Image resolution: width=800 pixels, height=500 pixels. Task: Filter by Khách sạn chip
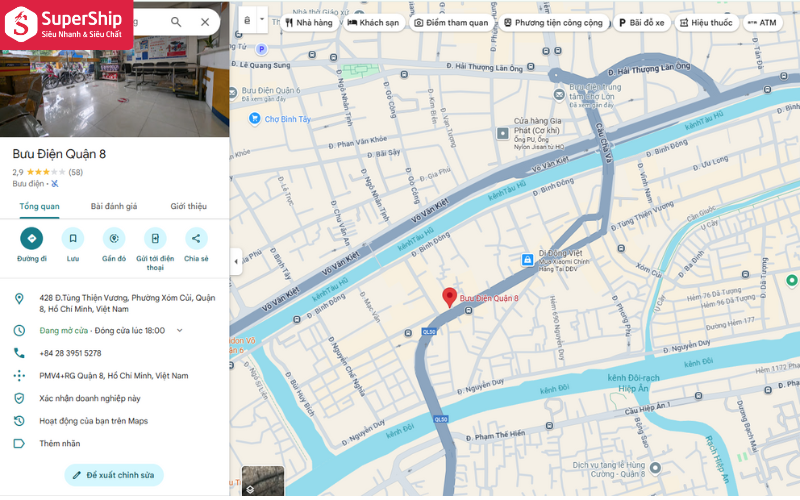coord(373,22)
